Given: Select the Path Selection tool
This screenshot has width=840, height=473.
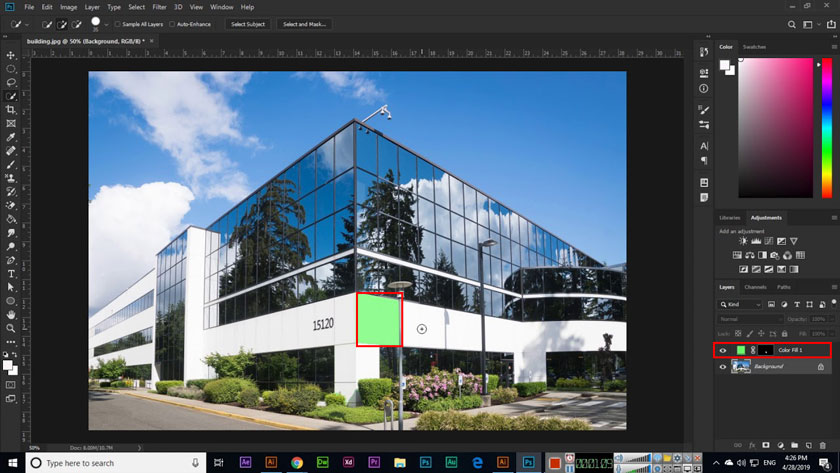Looking at the screenshot, I should (10, 288).
